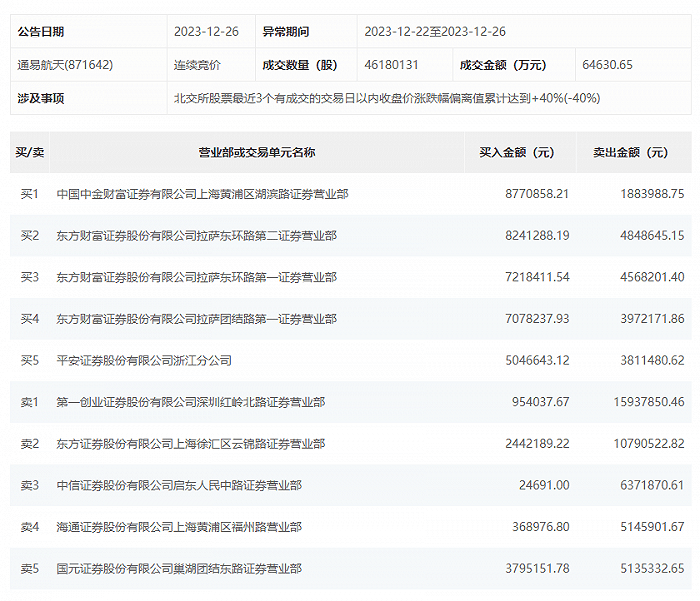The height and width of the screenshot is (601, 700).
Task: Select sell amount 5135332.65
Action: pos(652,568)
